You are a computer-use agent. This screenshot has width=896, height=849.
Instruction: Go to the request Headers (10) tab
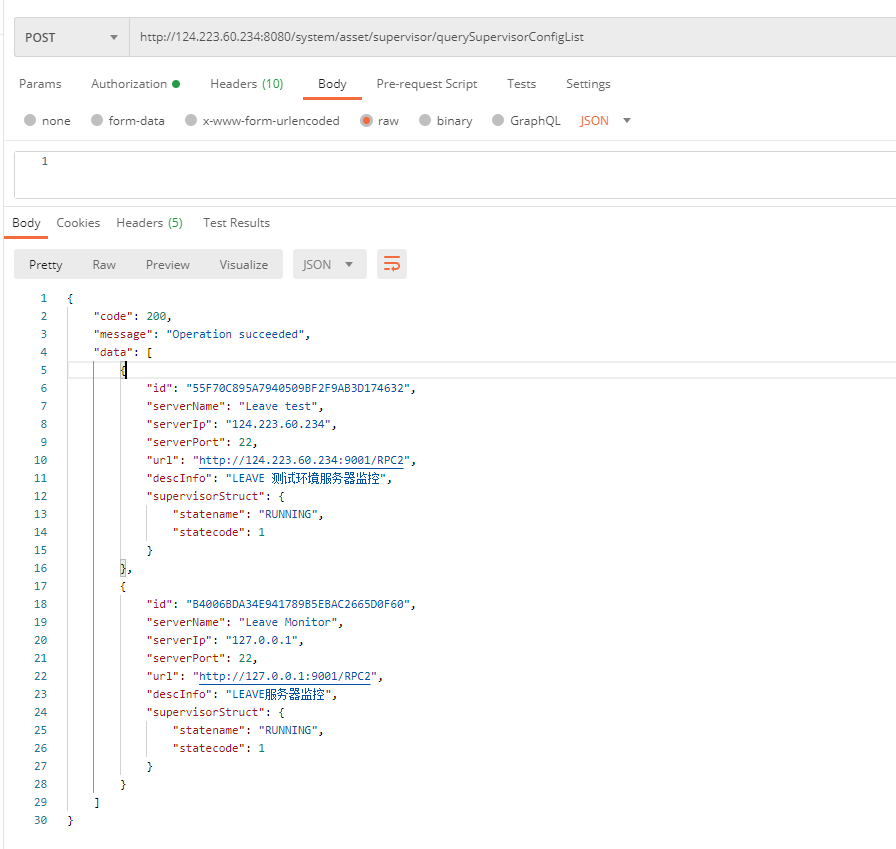246,84
